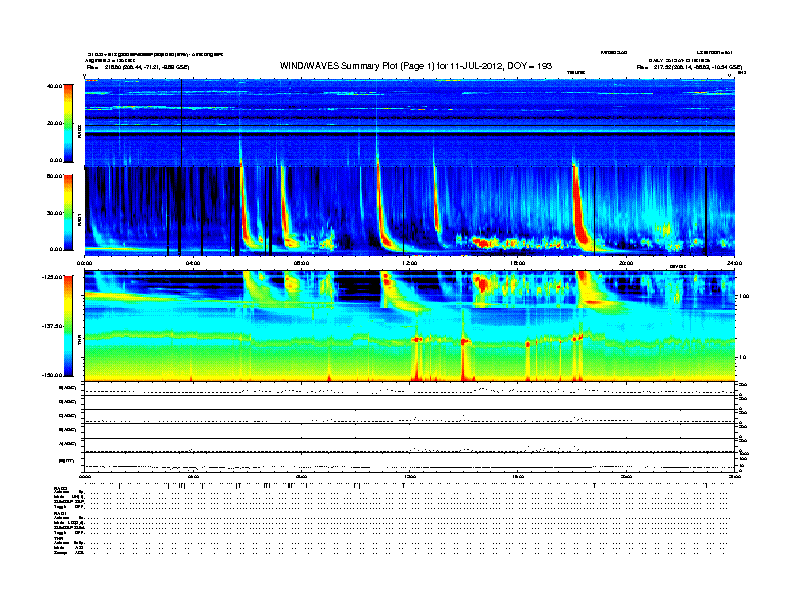Click the 12:00 tick below RAD1 spectrogram
The image size is (792, 612).
(410, 263)
